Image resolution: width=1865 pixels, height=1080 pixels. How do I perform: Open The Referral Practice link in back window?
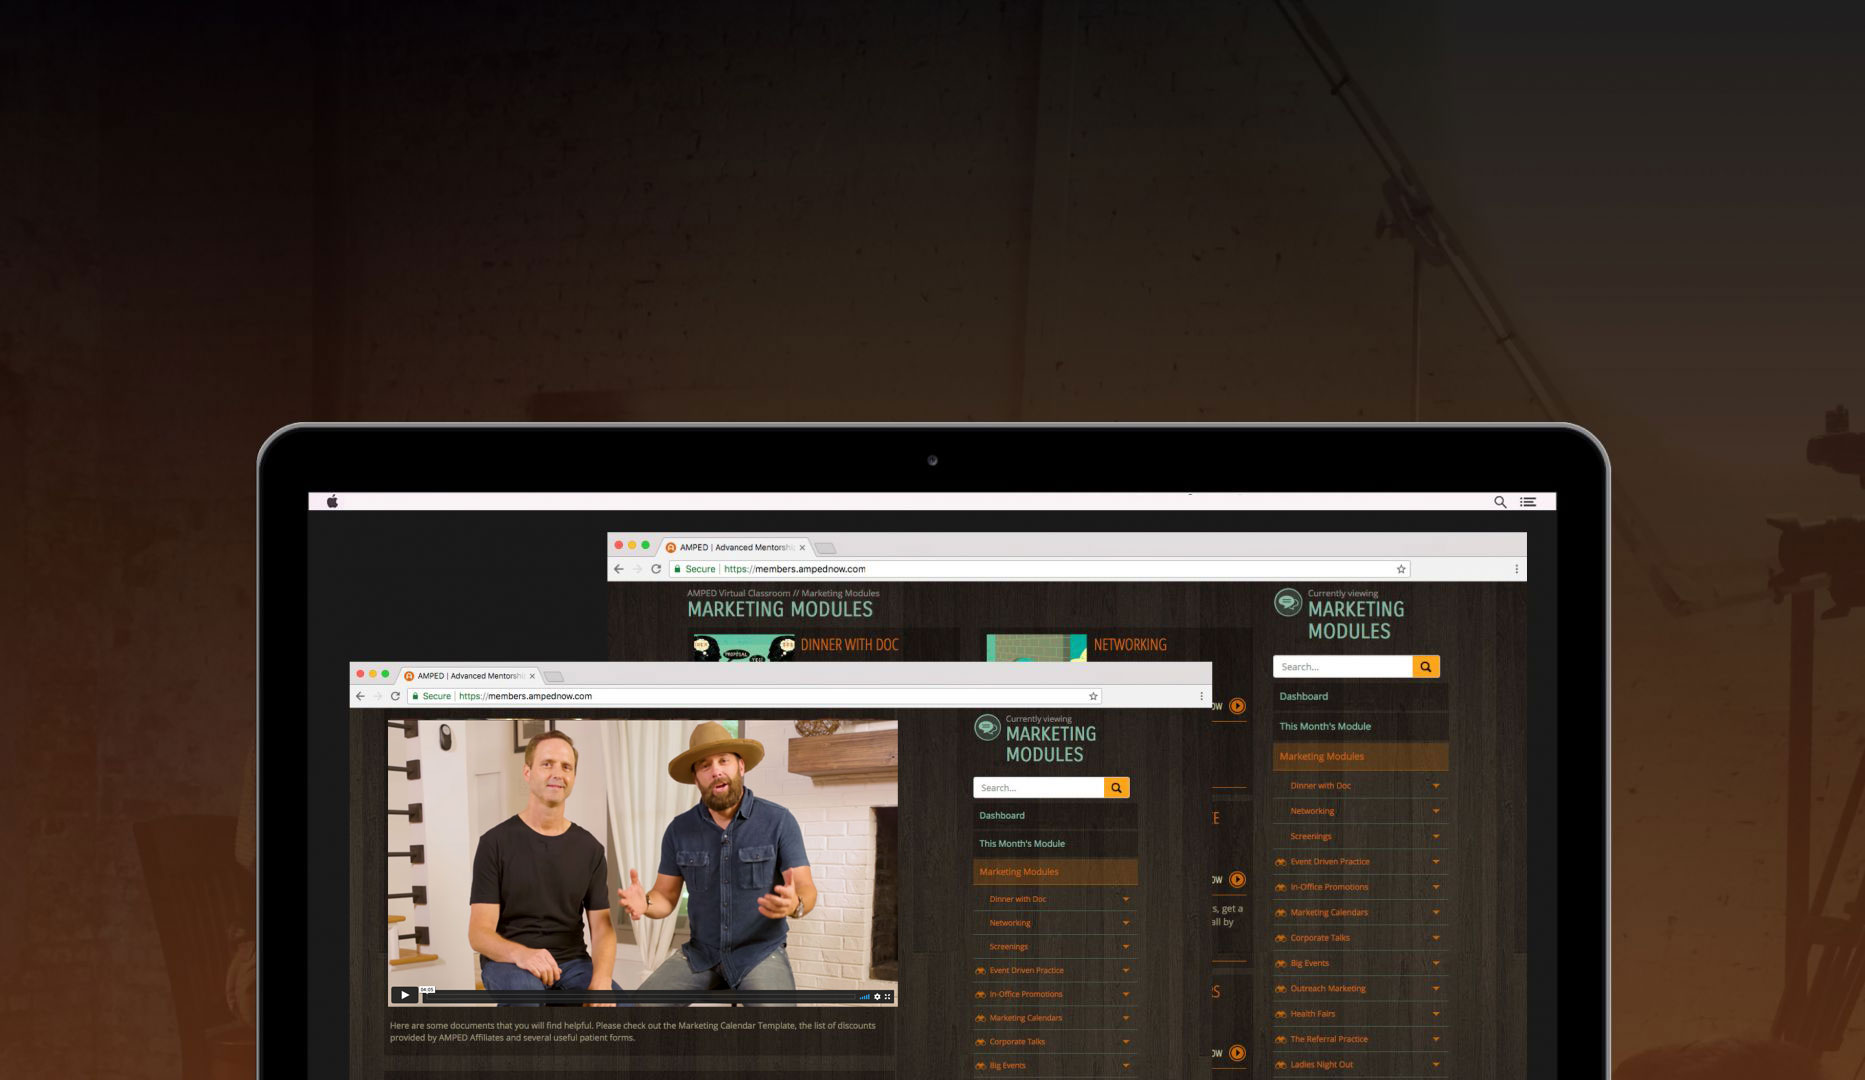point(1329,1039)
